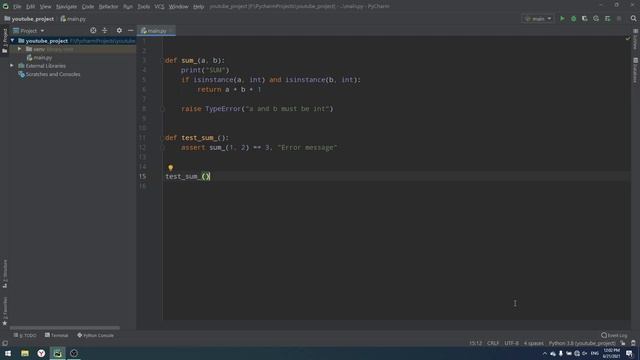Click the concurrency diagram run icon
This screenshot has height=360, width=640.
607,19
